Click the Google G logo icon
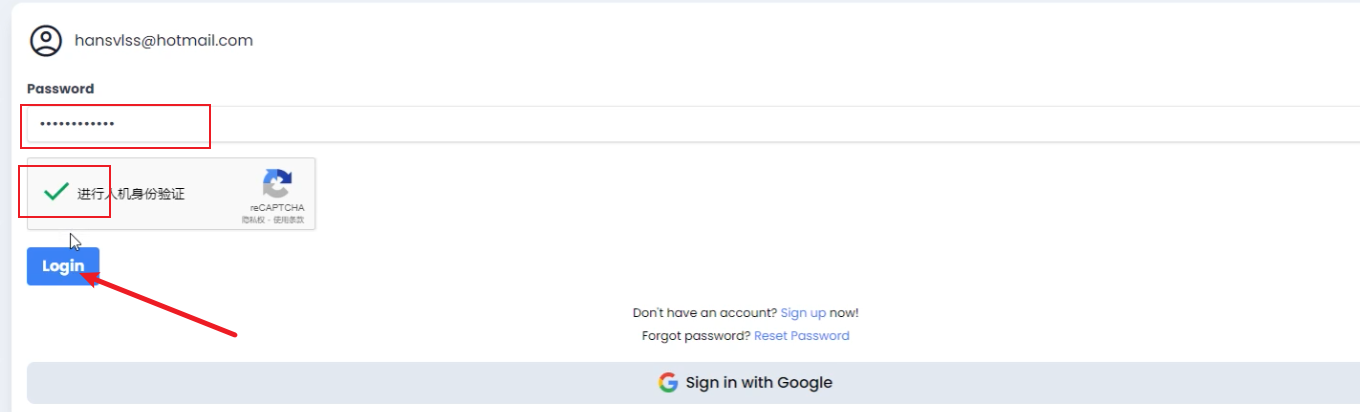Viewport: 1360px width, 412px height. click(668, 383)
